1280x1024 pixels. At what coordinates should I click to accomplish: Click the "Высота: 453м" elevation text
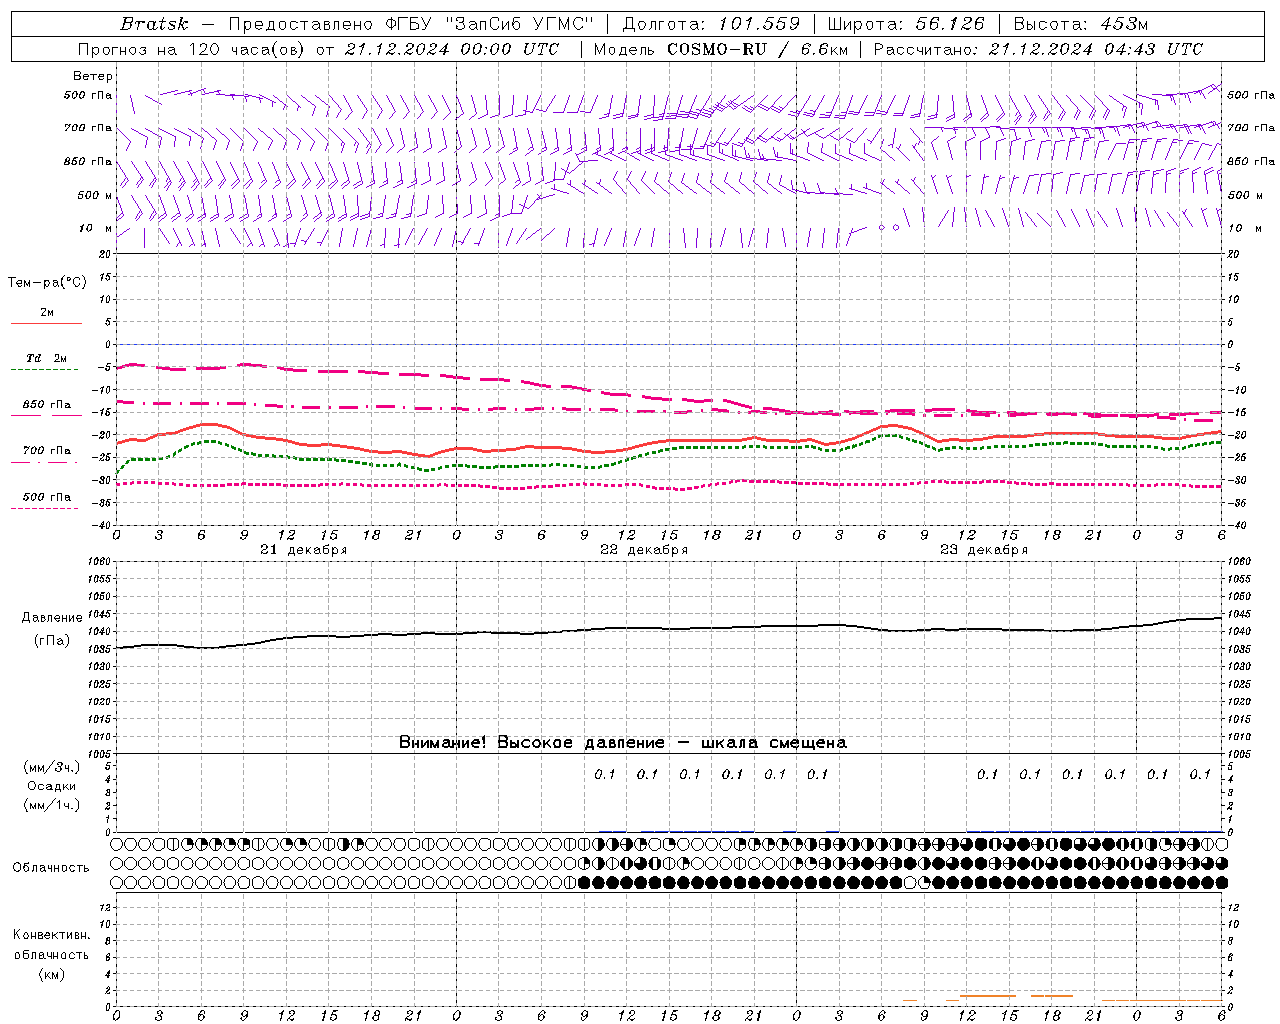click(1080, 24)
